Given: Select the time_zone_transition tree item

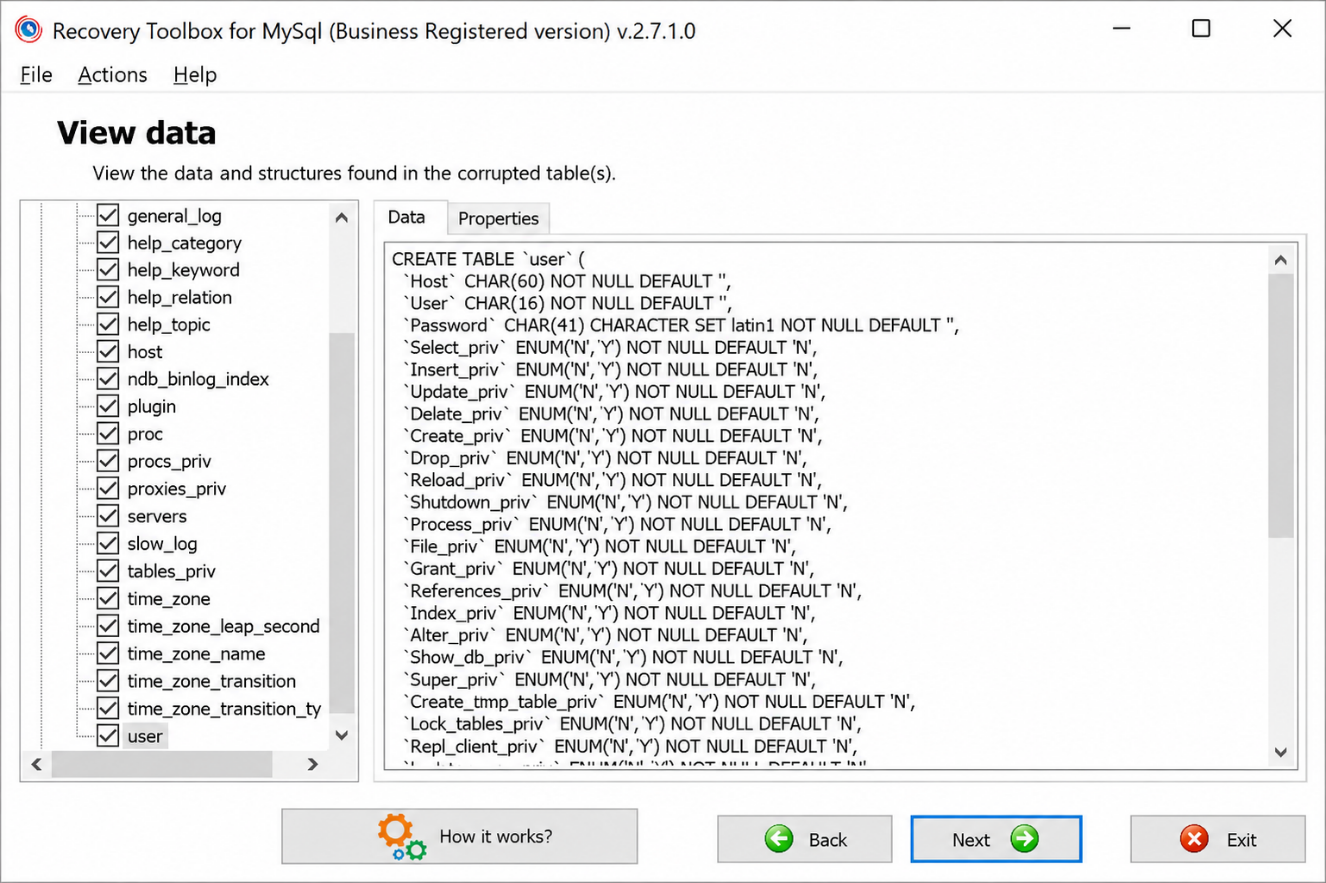Looking at the screenshot, I should coord(211,681).
